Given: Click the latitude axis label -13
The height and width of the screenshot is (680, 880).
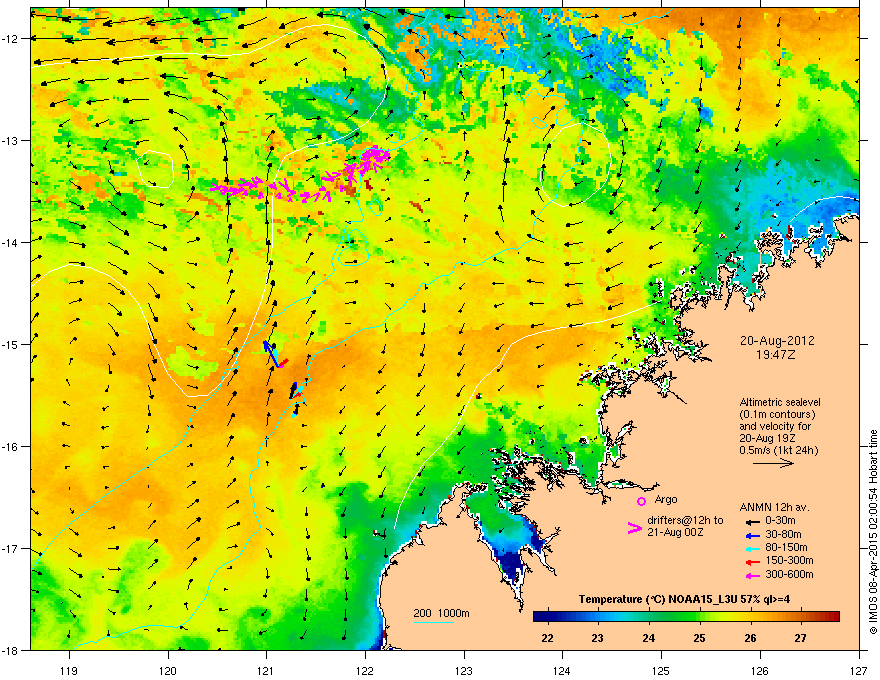Looking at the screenshot, I should [11, 141].
